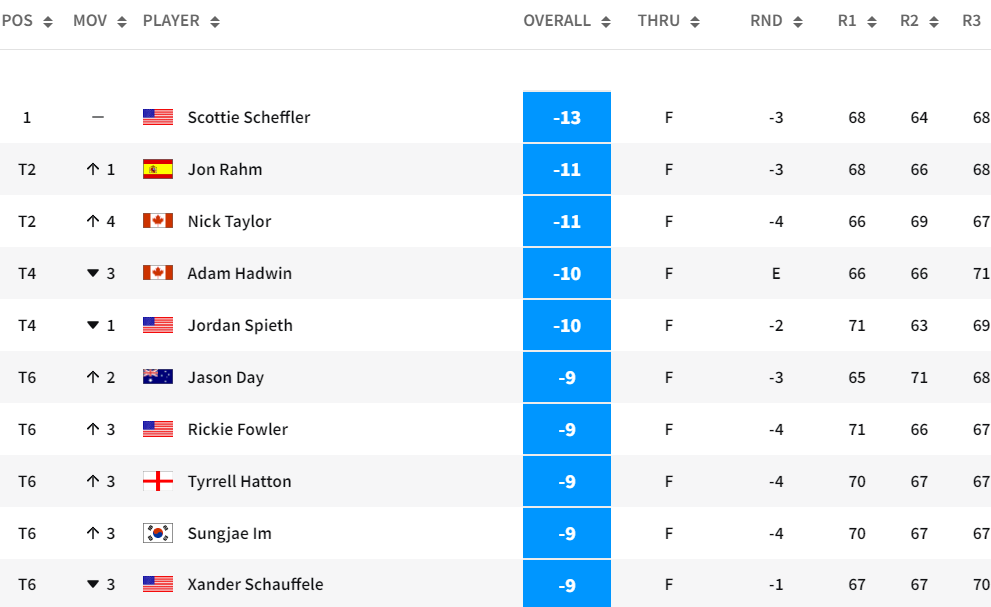Click the Canada flag beside Nick Taylor
Screen dimensions: 991x607
[x=158, y=221]
